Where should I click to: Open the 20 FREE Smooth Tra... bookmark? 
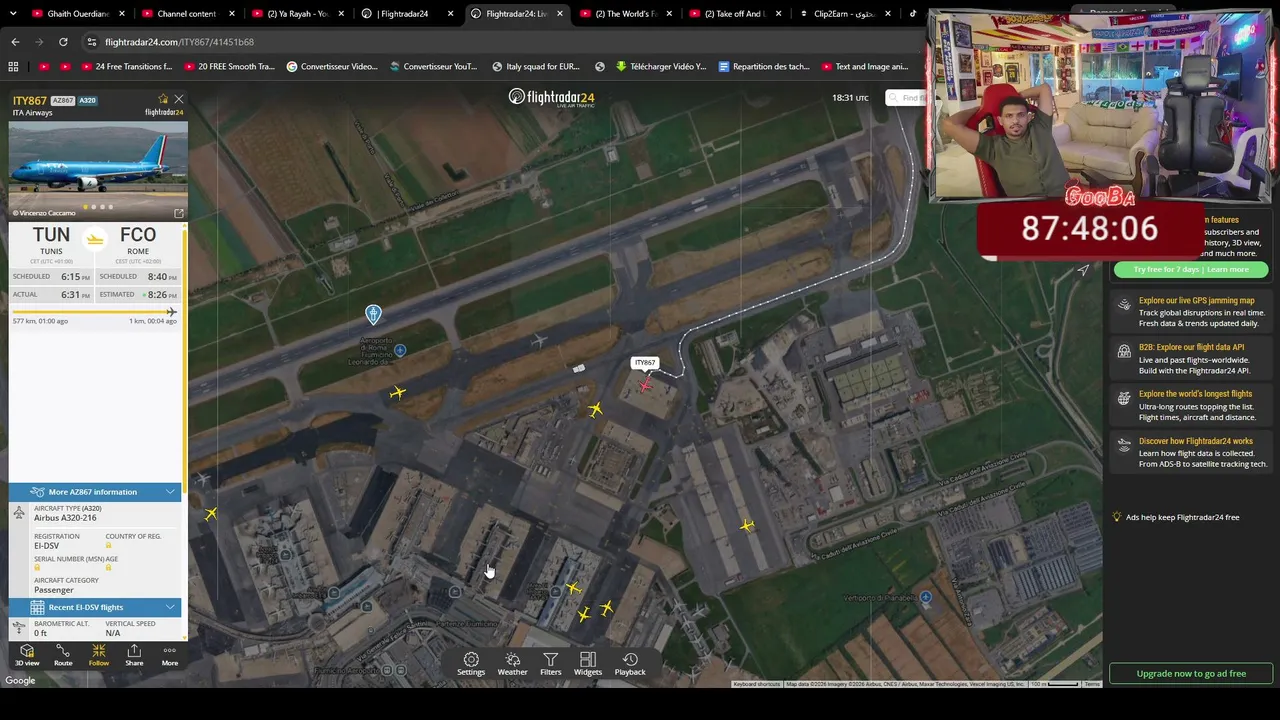pyautogui.click(x=228, y=67)
